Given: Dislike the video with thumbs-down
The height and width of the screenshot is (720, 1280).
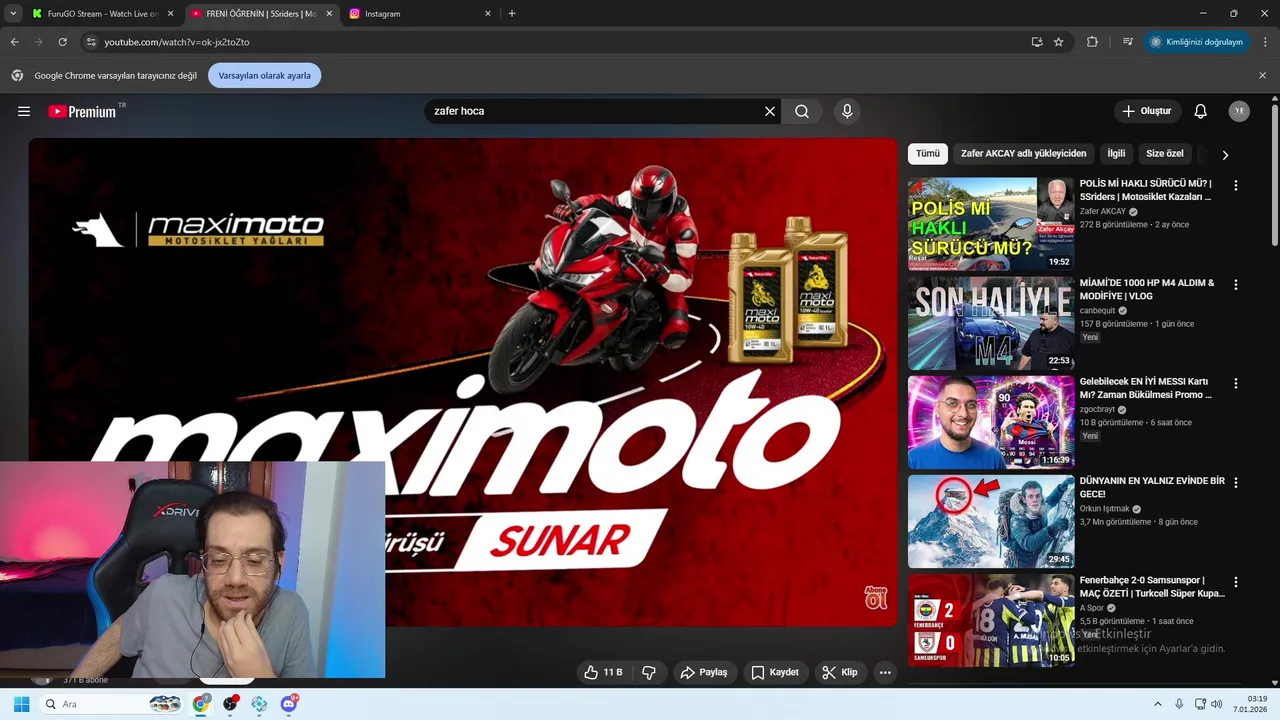Looking at the screenshot, I should click(x=649, y=672).
